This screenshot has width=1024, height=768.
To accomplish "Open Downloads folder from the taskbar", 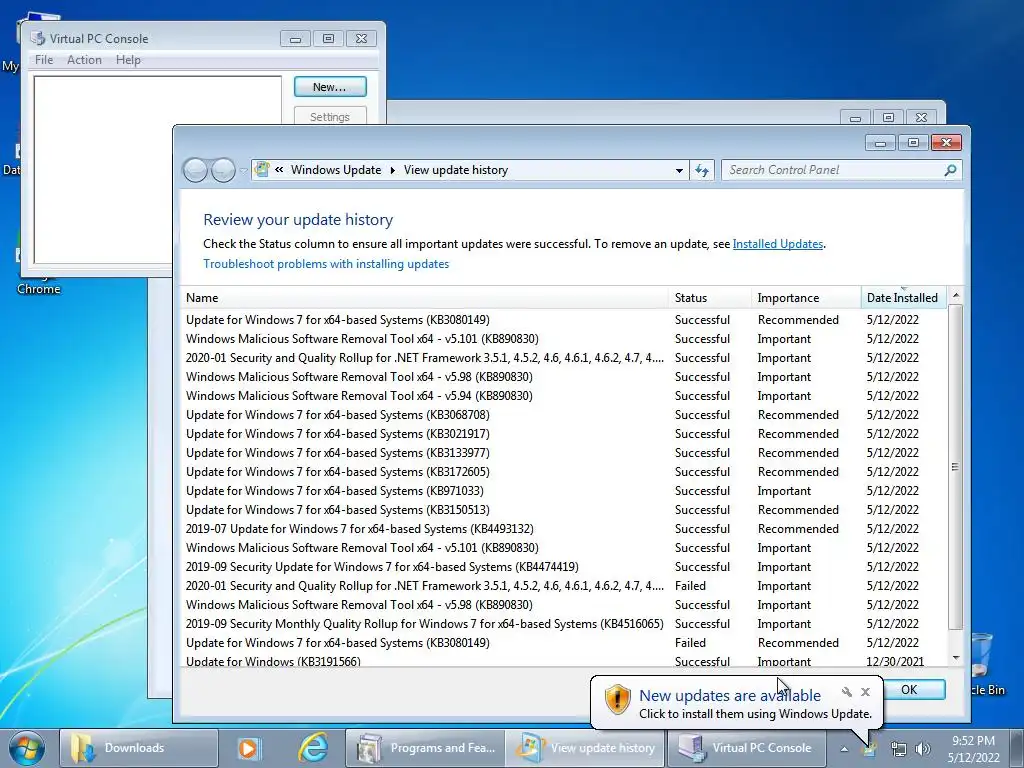I will [138, 748].
